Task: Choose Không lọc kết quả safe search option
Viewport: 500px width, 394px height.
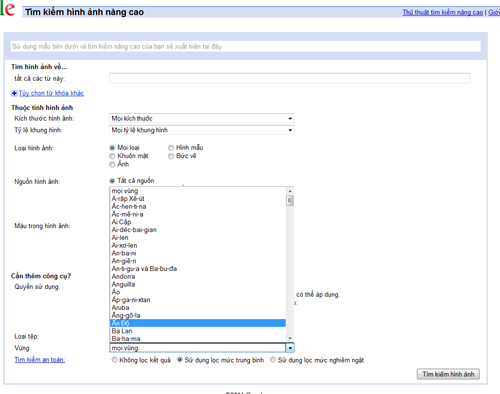Action: click(x=114, y=360)
